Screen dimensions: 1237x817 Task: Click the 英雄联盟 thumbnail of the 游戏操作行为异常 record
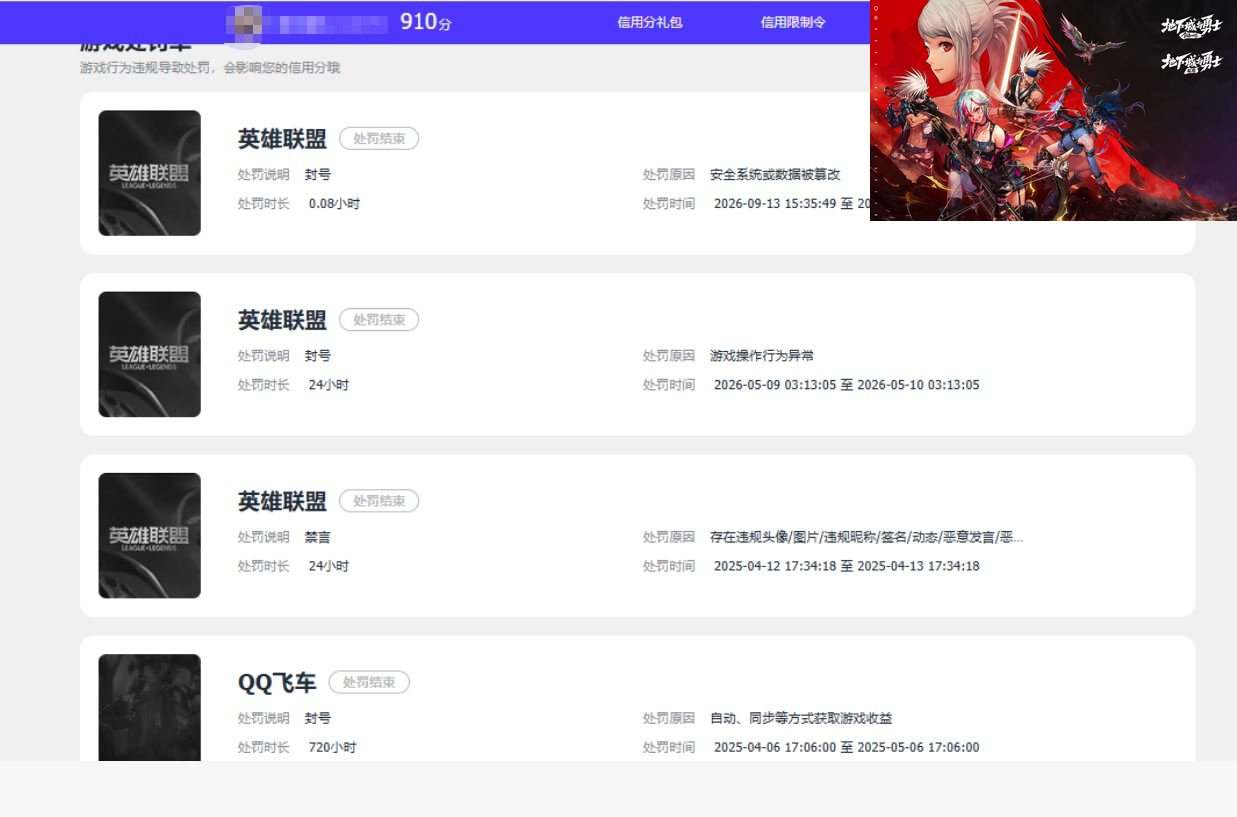click(x=149, y=354)
